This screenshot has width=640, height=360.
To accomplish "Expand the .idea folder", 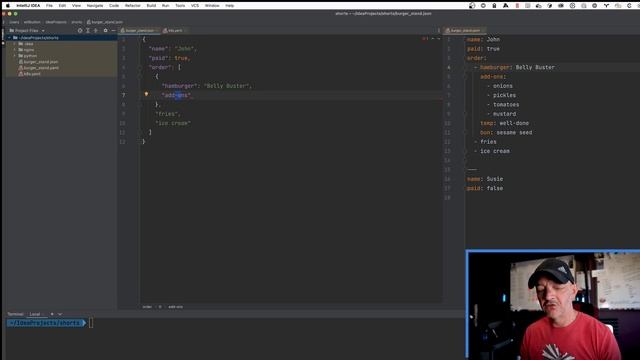I will click(15, 44).
